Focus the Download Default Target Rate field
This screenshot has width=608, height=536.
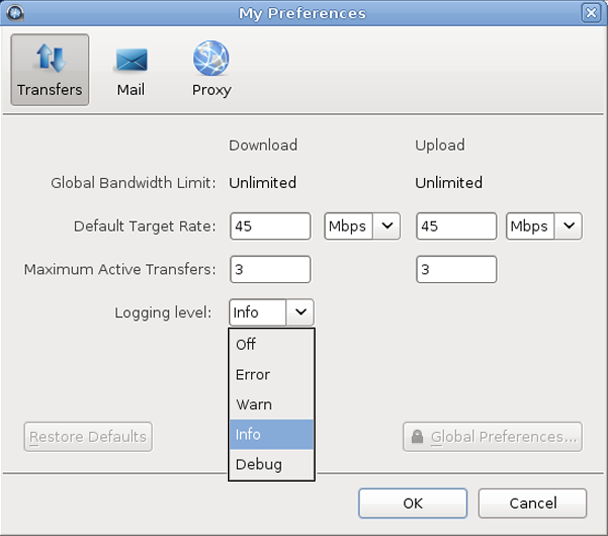270,226
